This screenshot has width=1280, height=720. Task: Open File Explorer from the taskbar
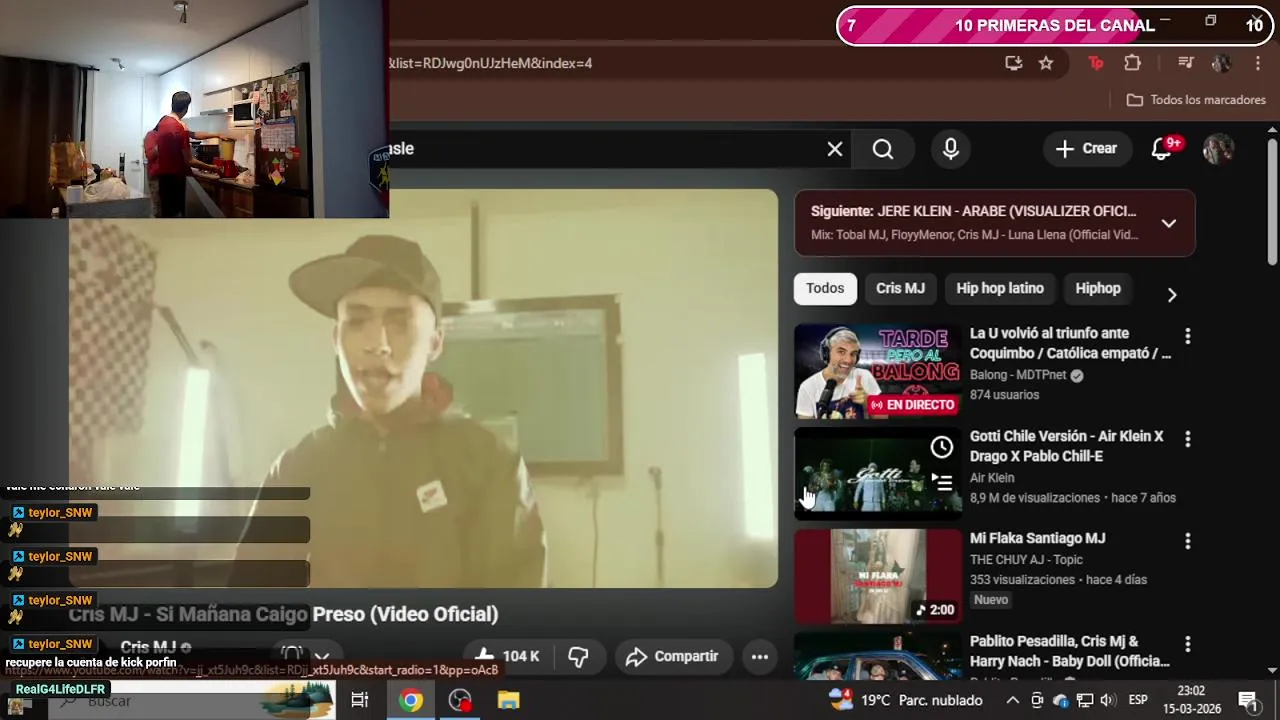[x=509, y=701]
